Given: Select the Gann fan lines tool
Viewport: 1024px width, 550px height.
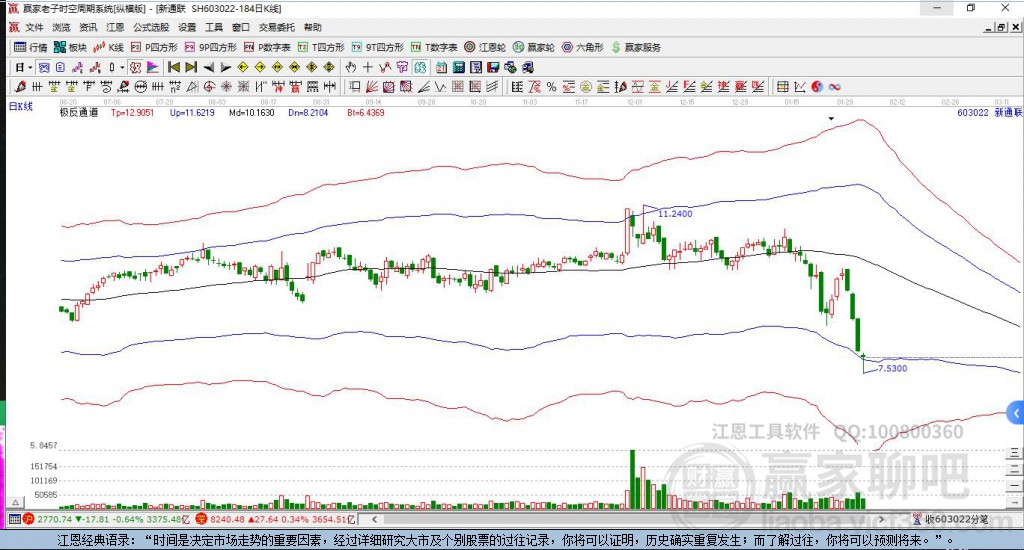Looking at the screenshot, I should (372, 86).
